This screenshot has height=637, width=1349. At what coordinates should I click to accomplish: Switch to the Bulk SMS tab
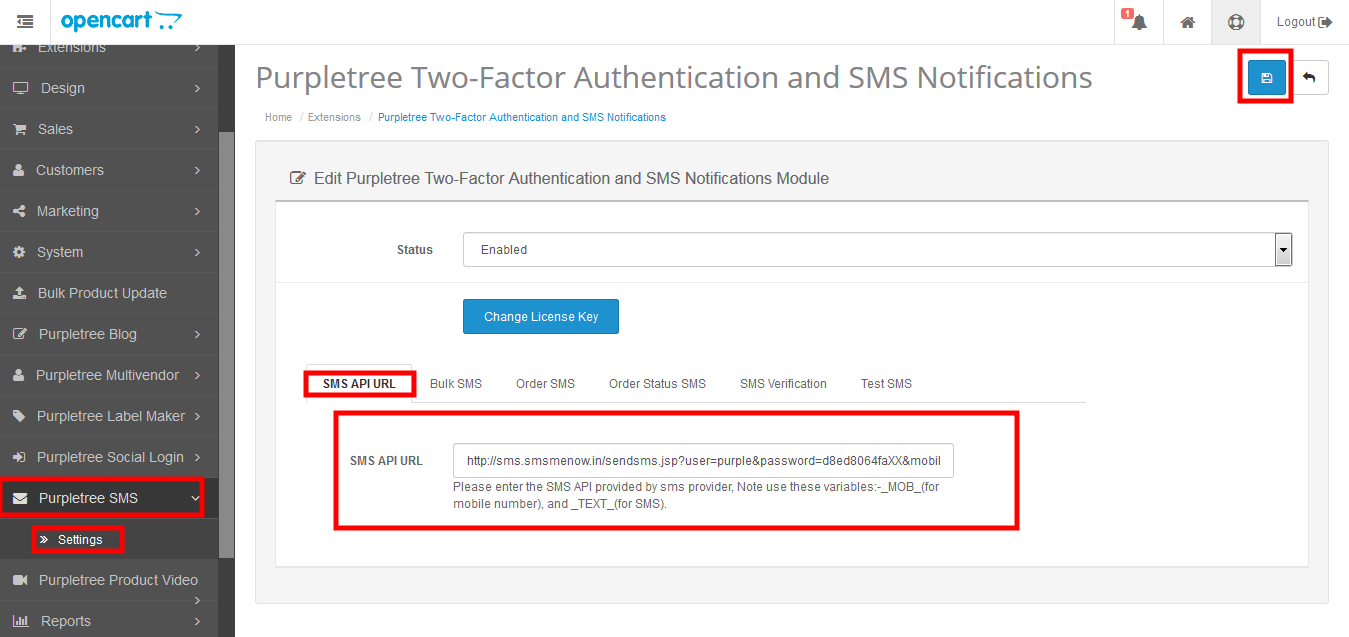(456, 384)
